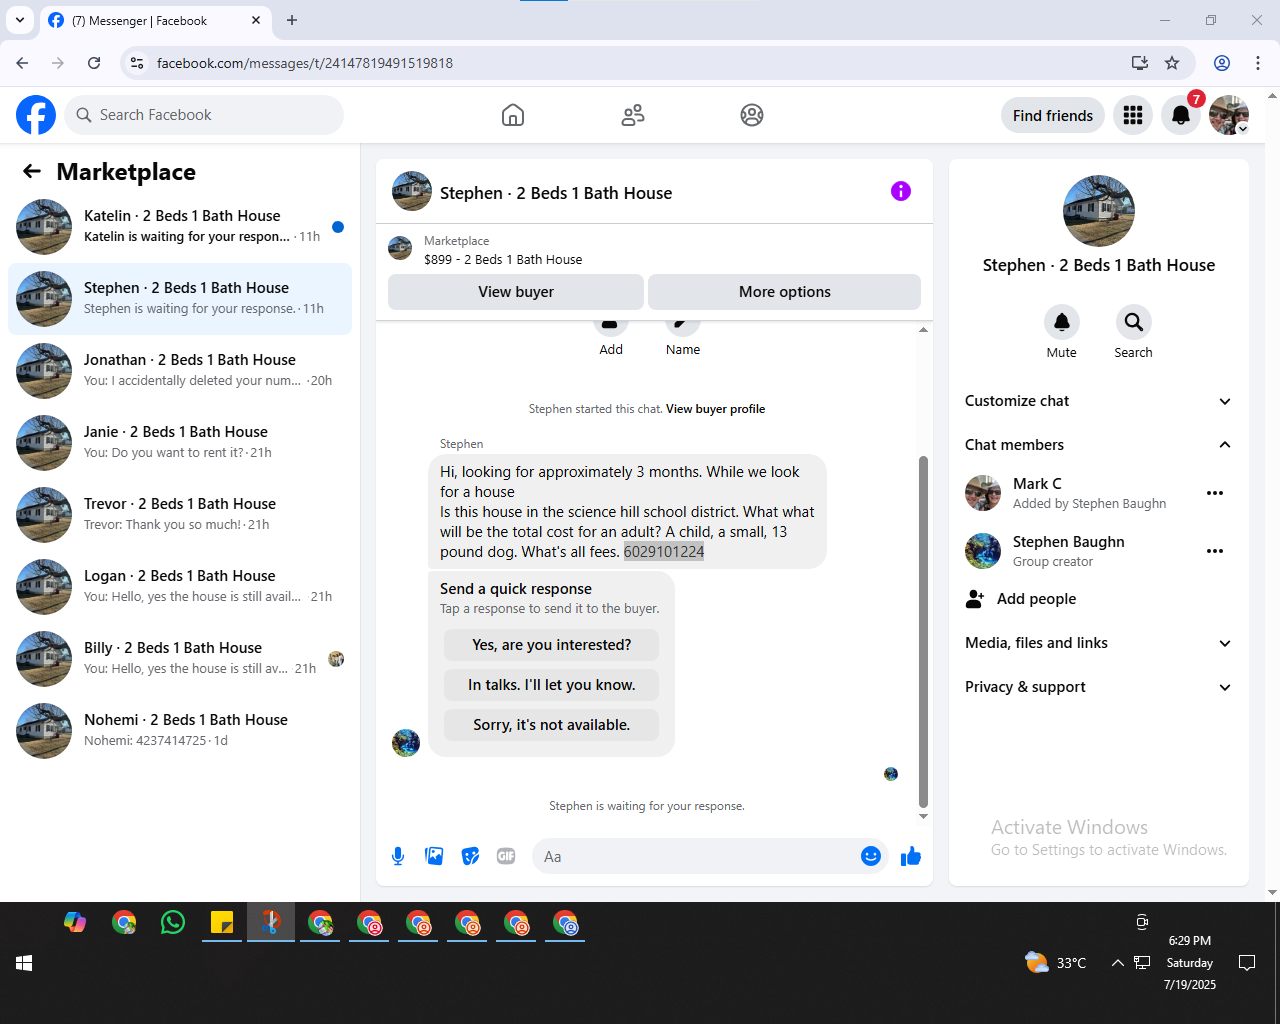The image size is (1280, 1024).
Task: Open the Facebook menu grid icon
Action: coord(1133,115)
